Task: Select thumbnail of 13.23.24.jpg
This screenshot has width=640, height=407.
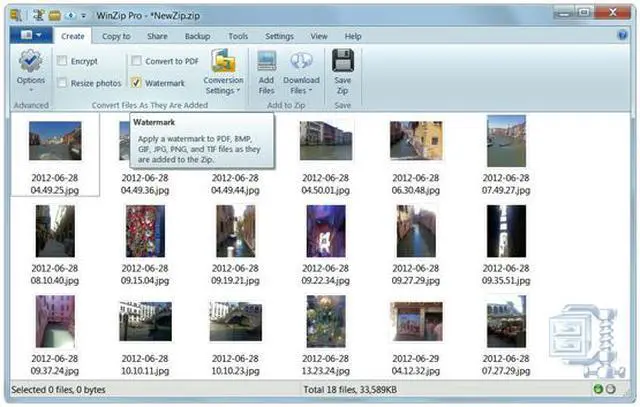Action: pyautogui.click(x=326, y=321)
